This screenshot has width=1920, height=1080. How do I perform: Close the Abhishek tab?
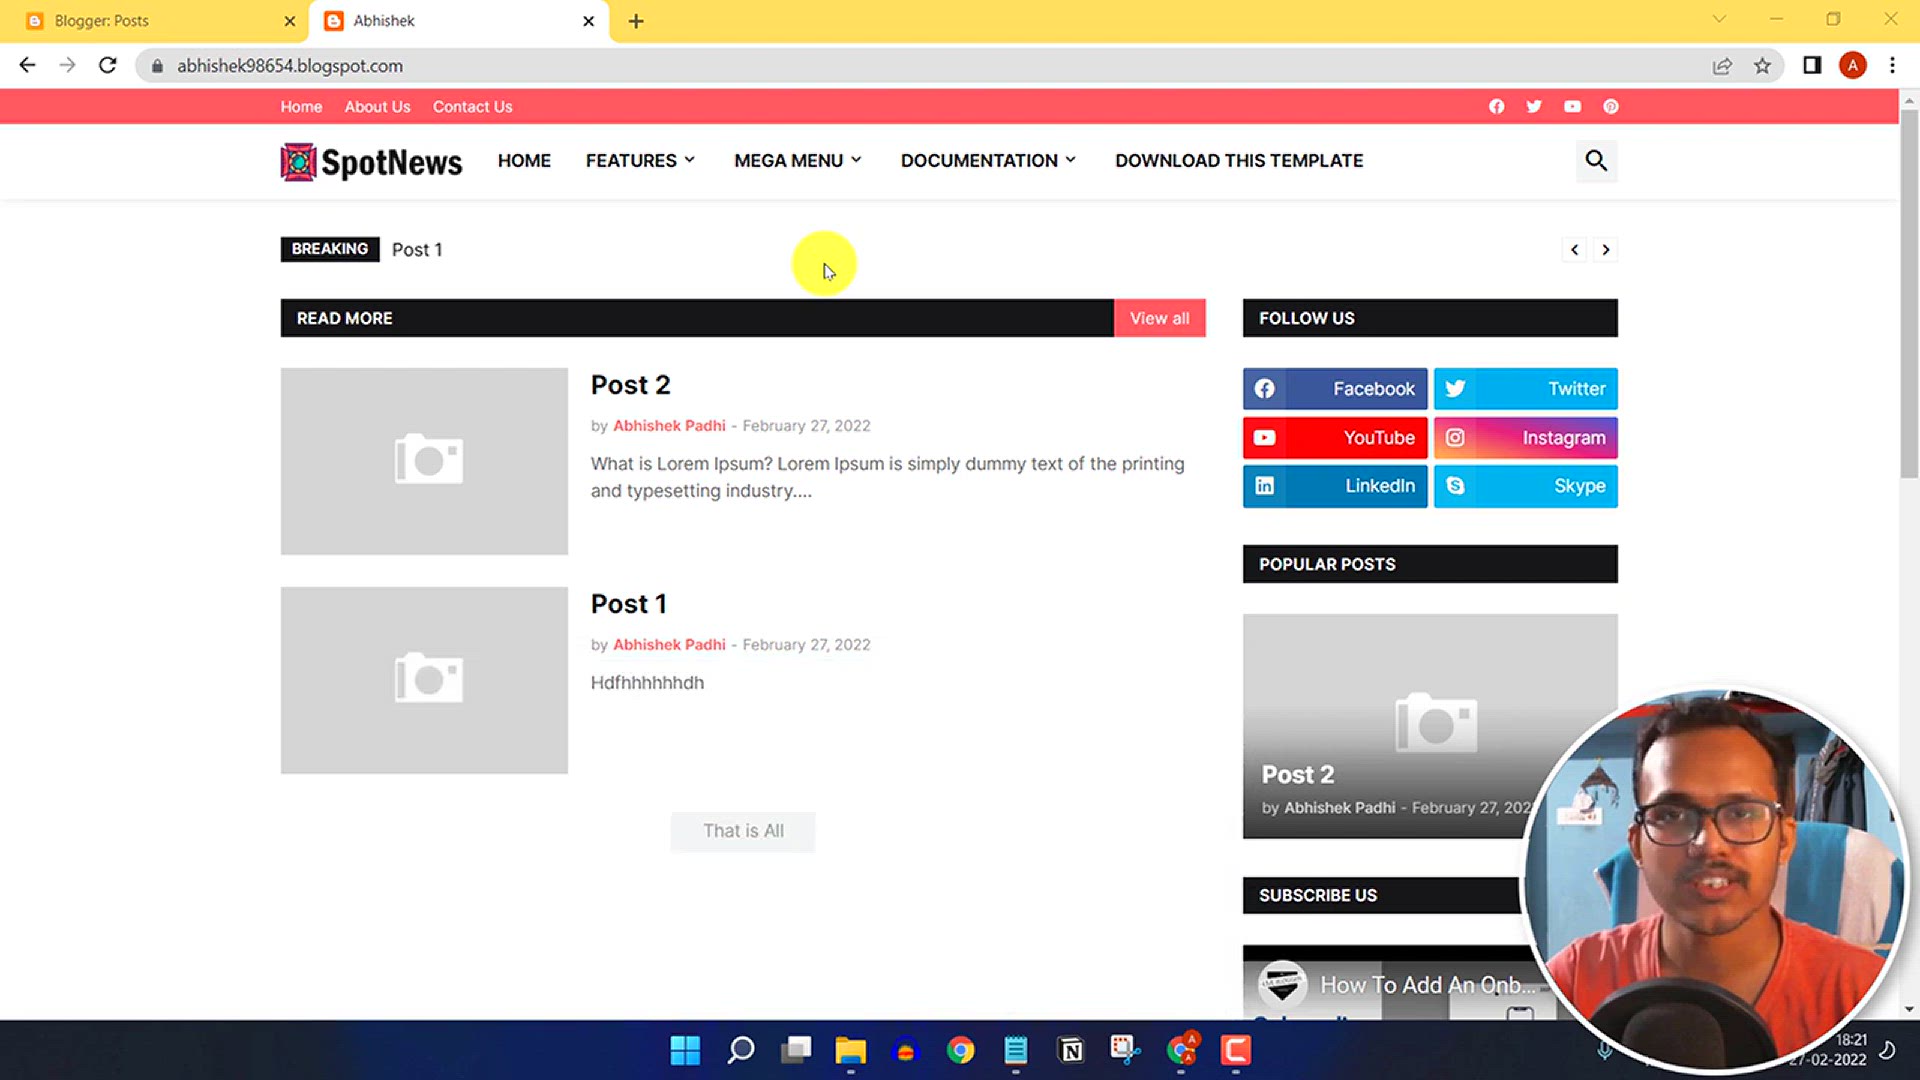(588, 21)
